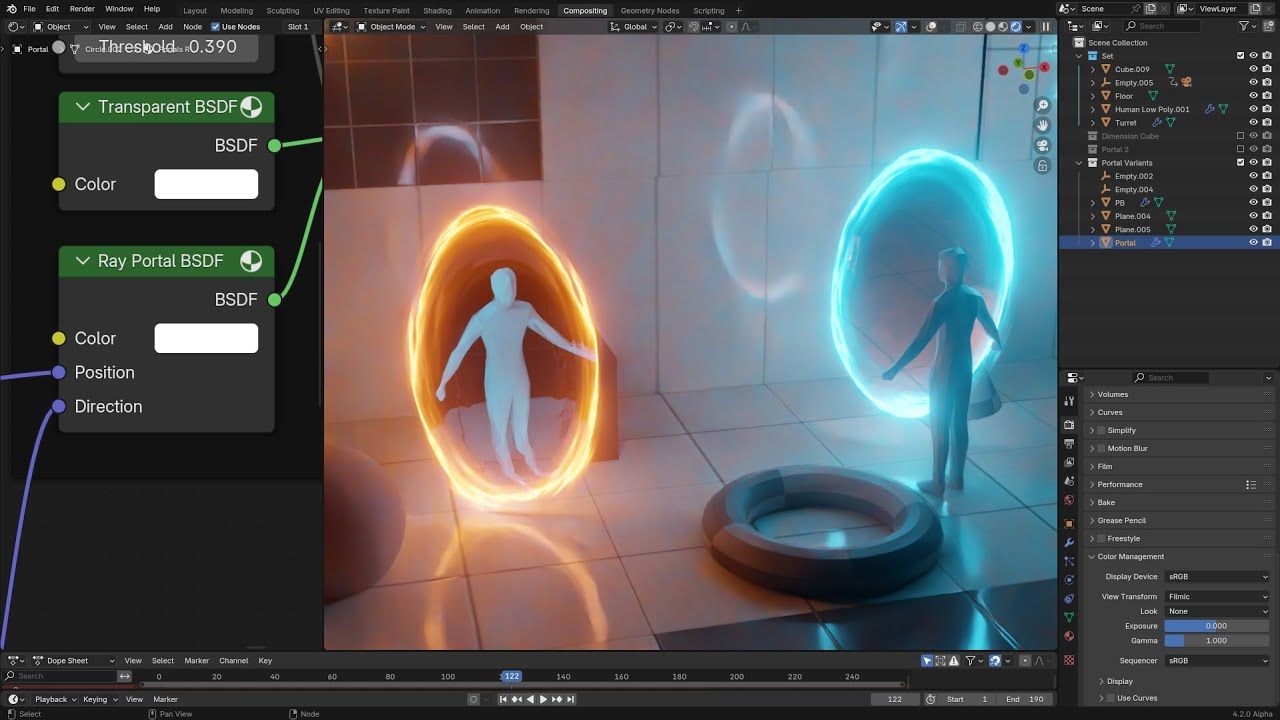The width and height of the screenshot is (1280, 720).
Task: Open the Tool properties tab
Action: (x=1069, y=403)
